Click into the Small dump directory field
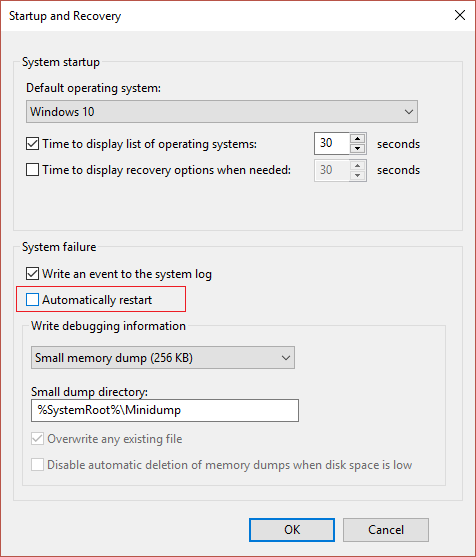 (165, 410)
